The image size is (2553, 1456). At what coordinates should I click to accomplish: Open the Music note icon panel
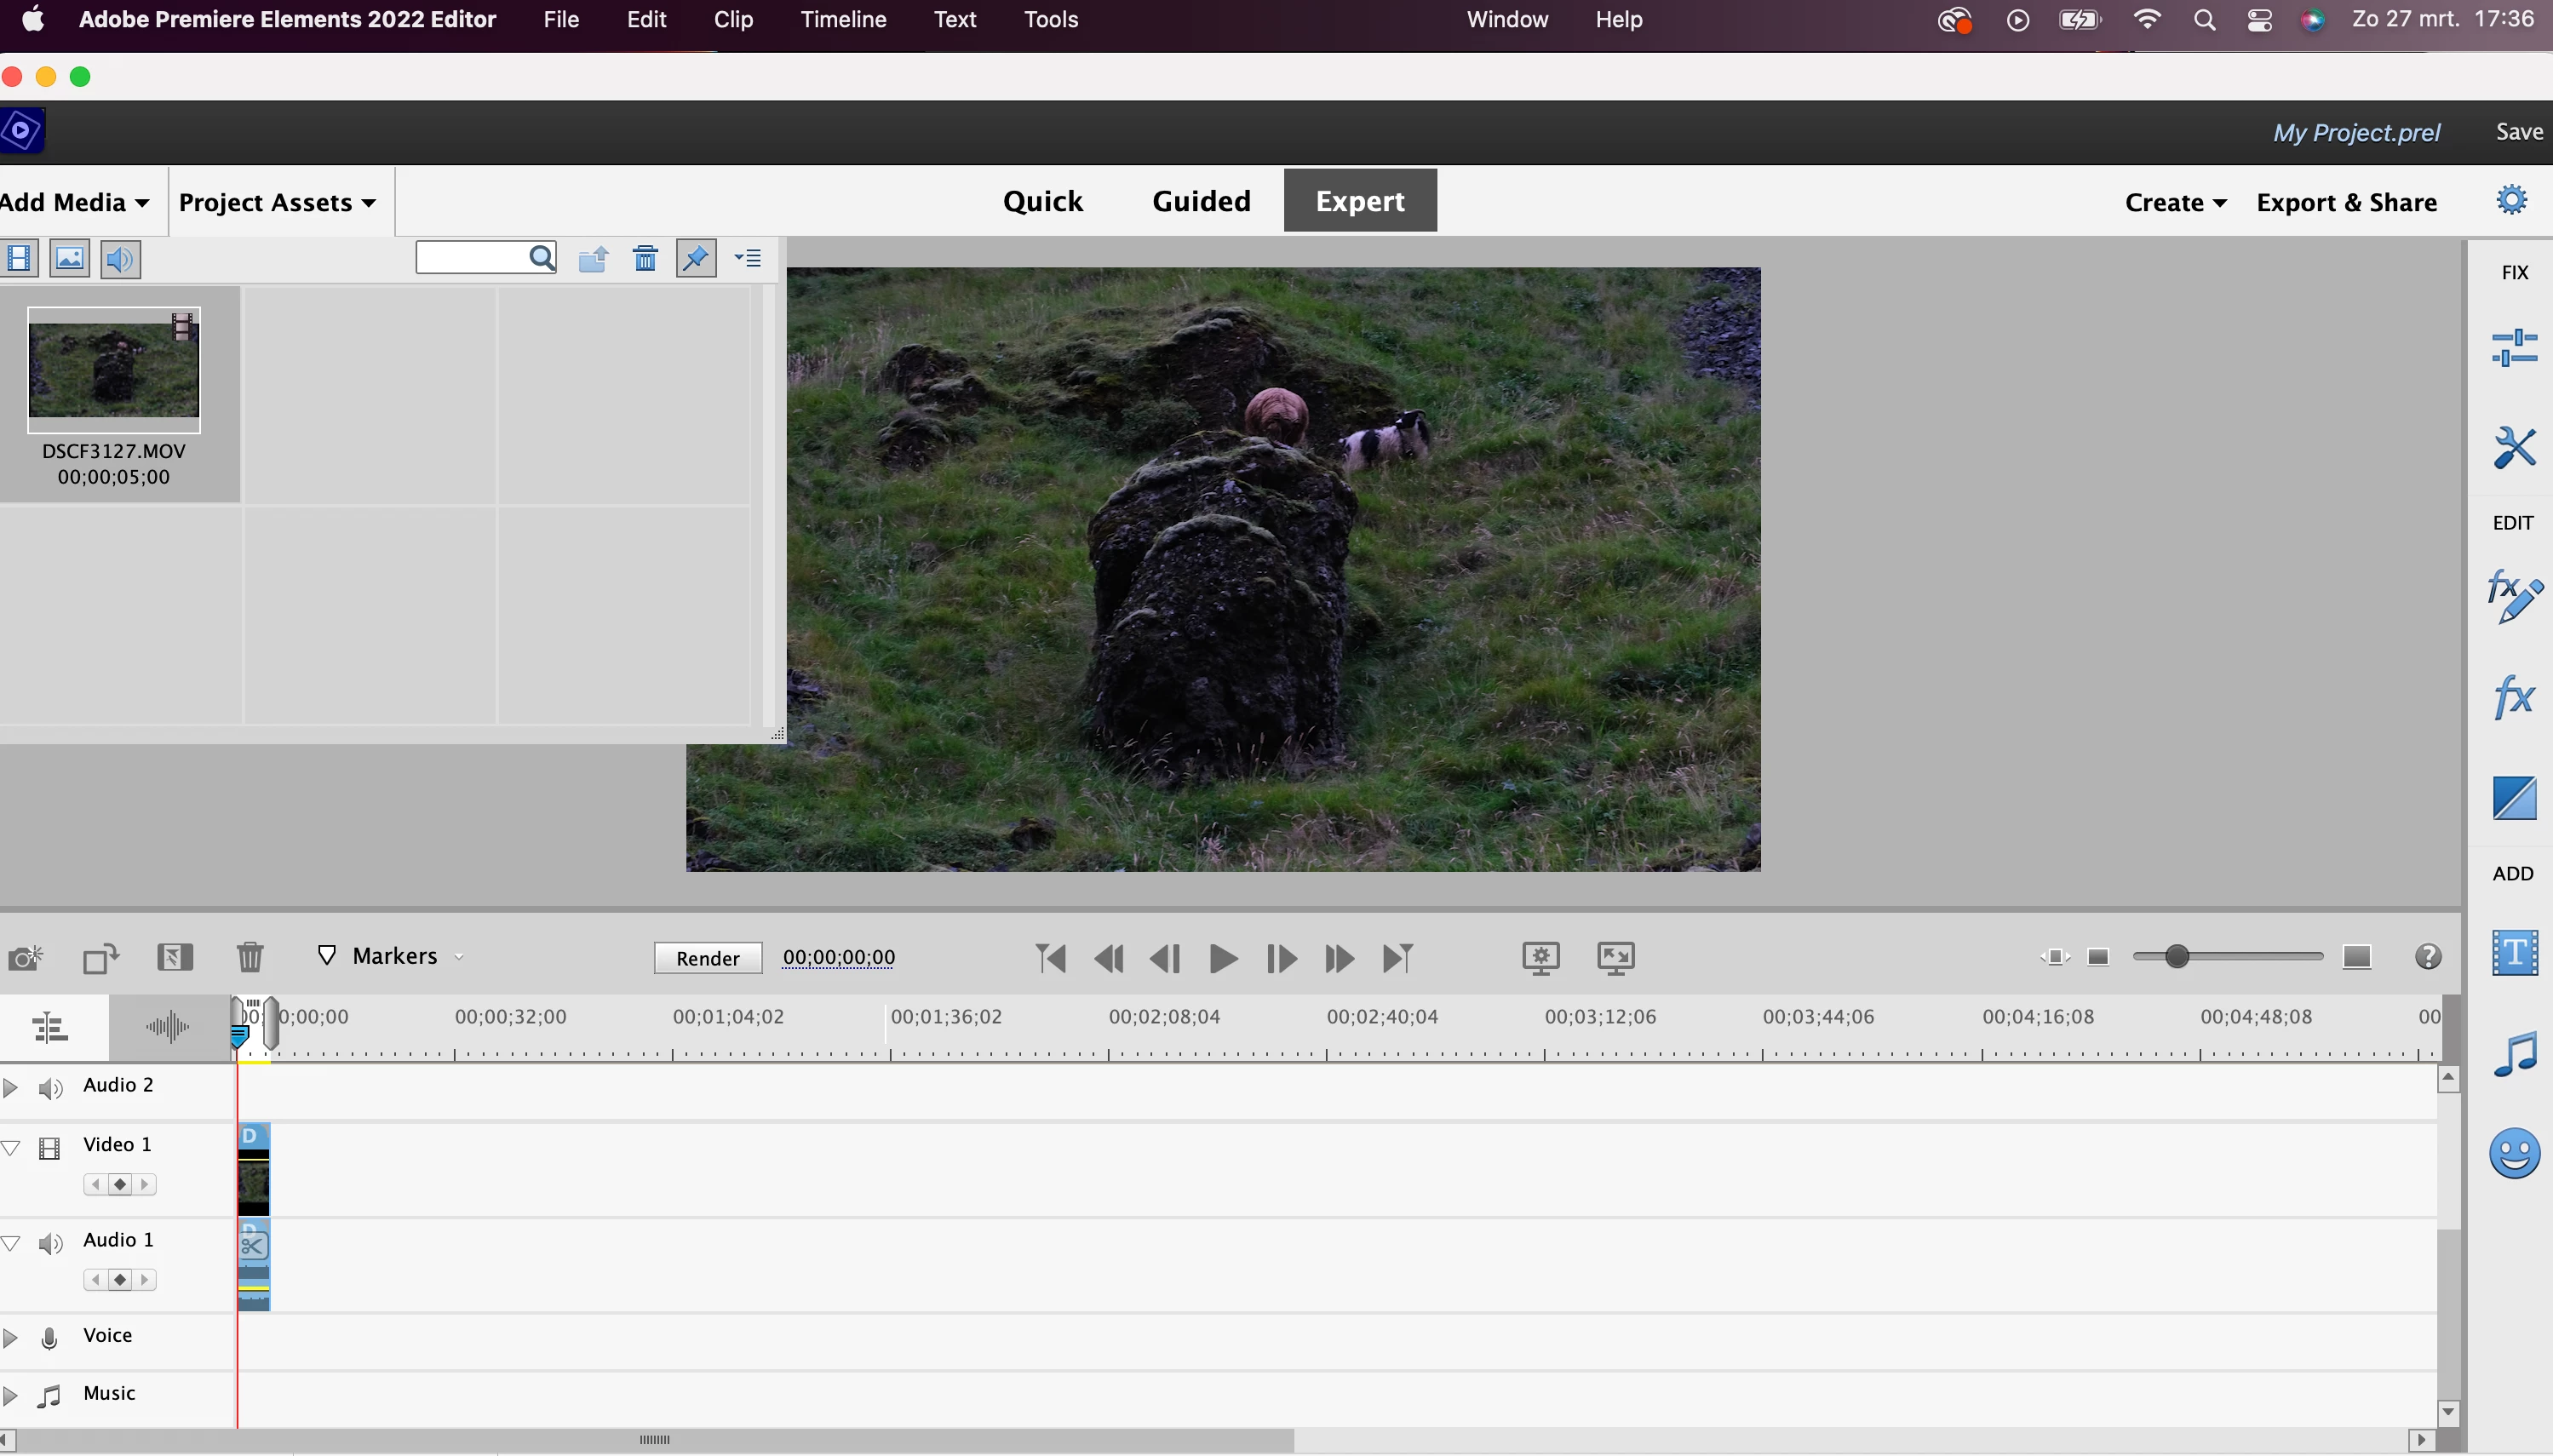pyautogui.click(x=2513, y=1054)
